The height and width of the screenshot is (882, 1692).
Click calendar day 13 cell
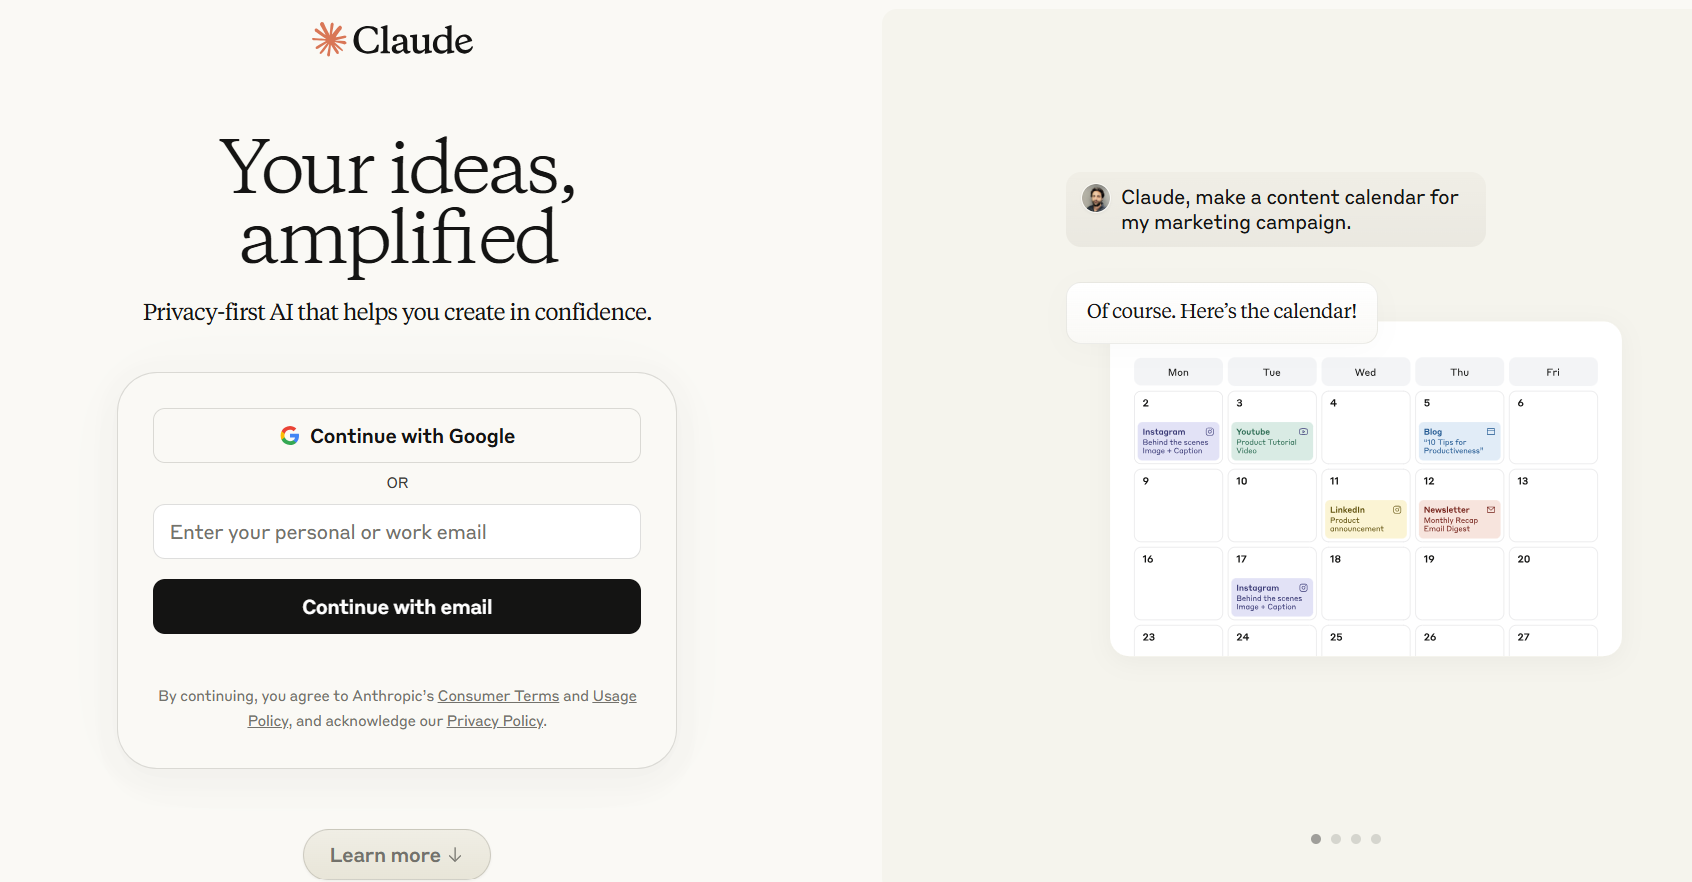(1553, 506)
